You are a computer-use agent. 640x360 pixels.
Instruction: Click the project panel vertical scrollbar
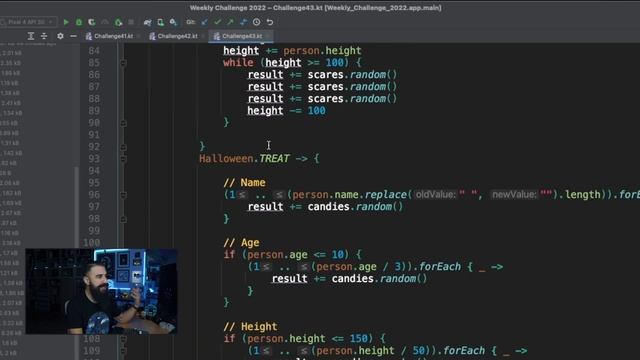(x=77, y=207)
